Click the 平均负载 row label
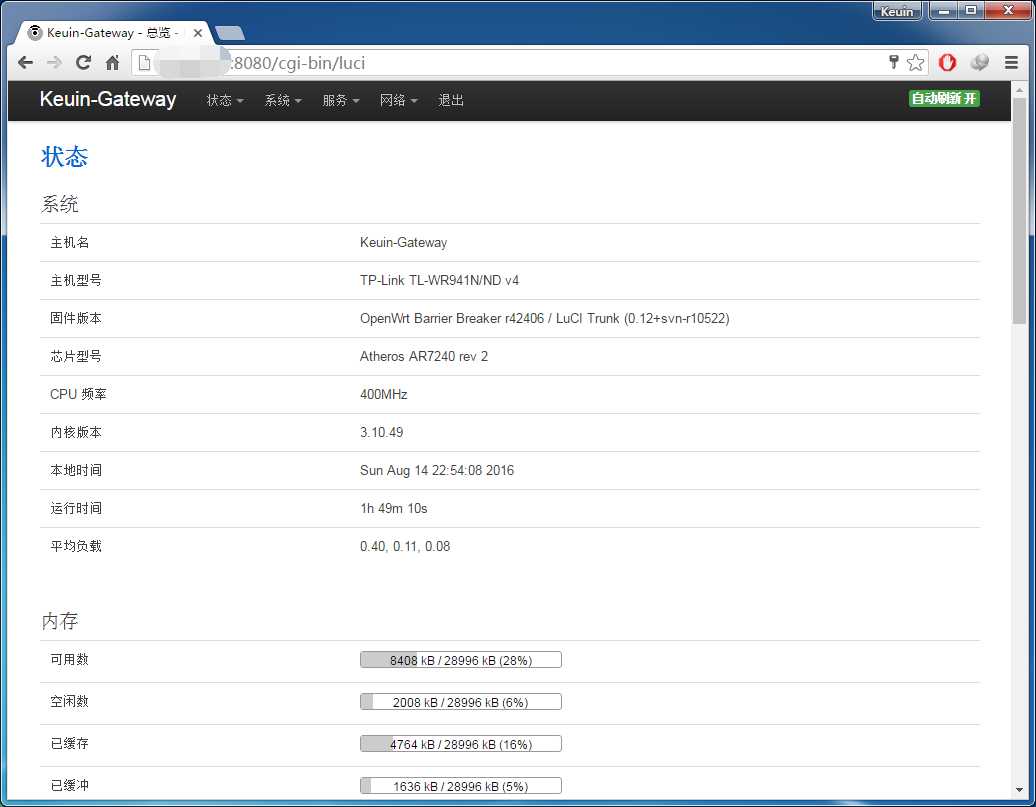 76,547
